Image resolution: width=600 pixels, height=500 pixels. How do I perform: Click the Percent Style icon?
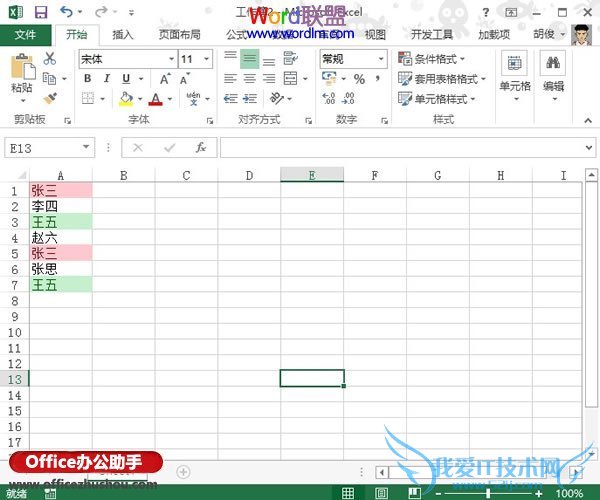[x=359, y=79]
